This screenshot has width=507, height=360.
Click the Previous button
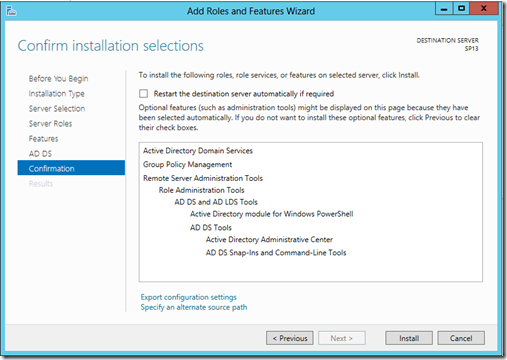[x=290, y=338]
